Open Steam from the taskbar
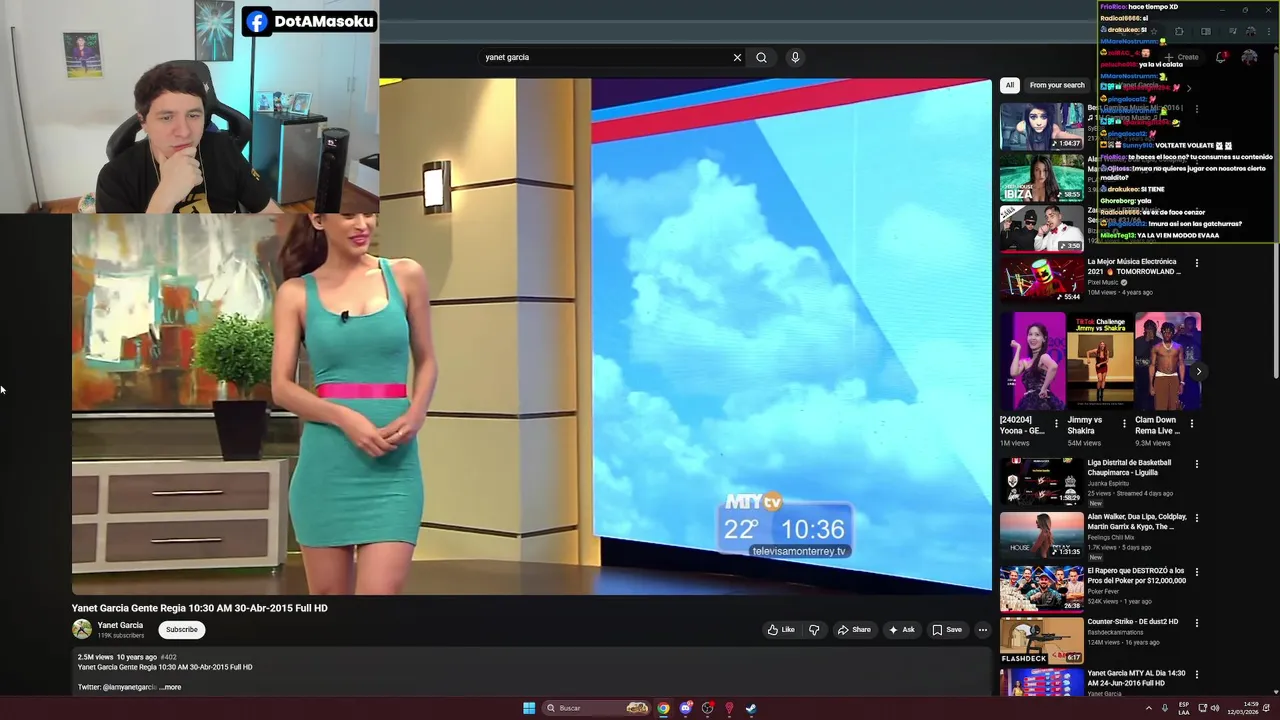 pyautogui.click(x=751, y=708)
